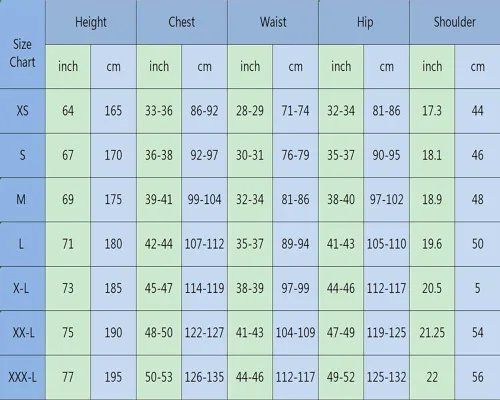
Task: Select the X-L size row label
Action: [22, 288]
